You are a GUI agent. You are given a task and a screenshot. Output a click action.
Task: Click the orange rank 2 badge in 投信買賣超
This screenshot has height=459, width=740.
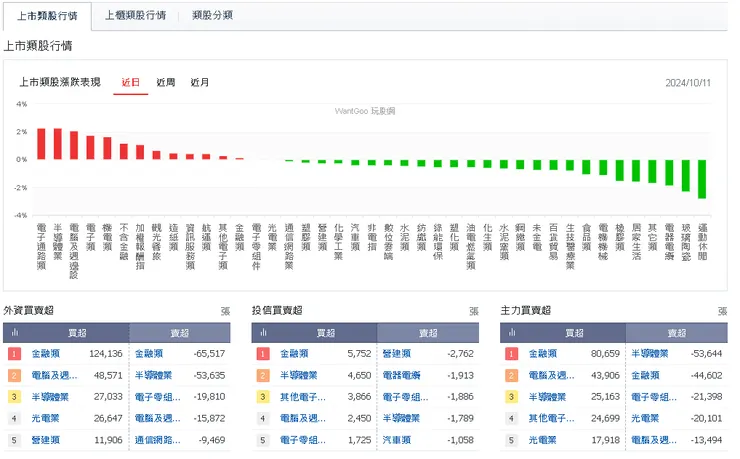coord(263,376)
